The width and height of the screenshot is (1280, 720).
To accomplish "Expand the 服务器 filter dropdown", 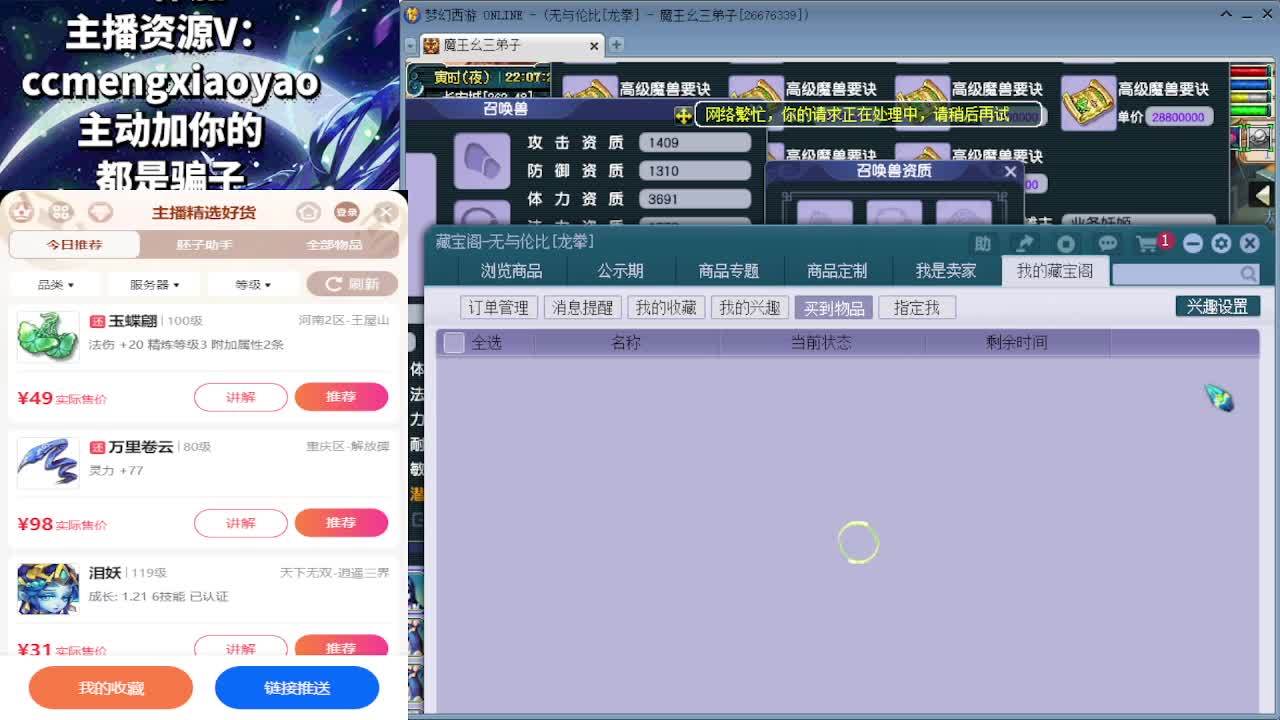I will (154, 285).
